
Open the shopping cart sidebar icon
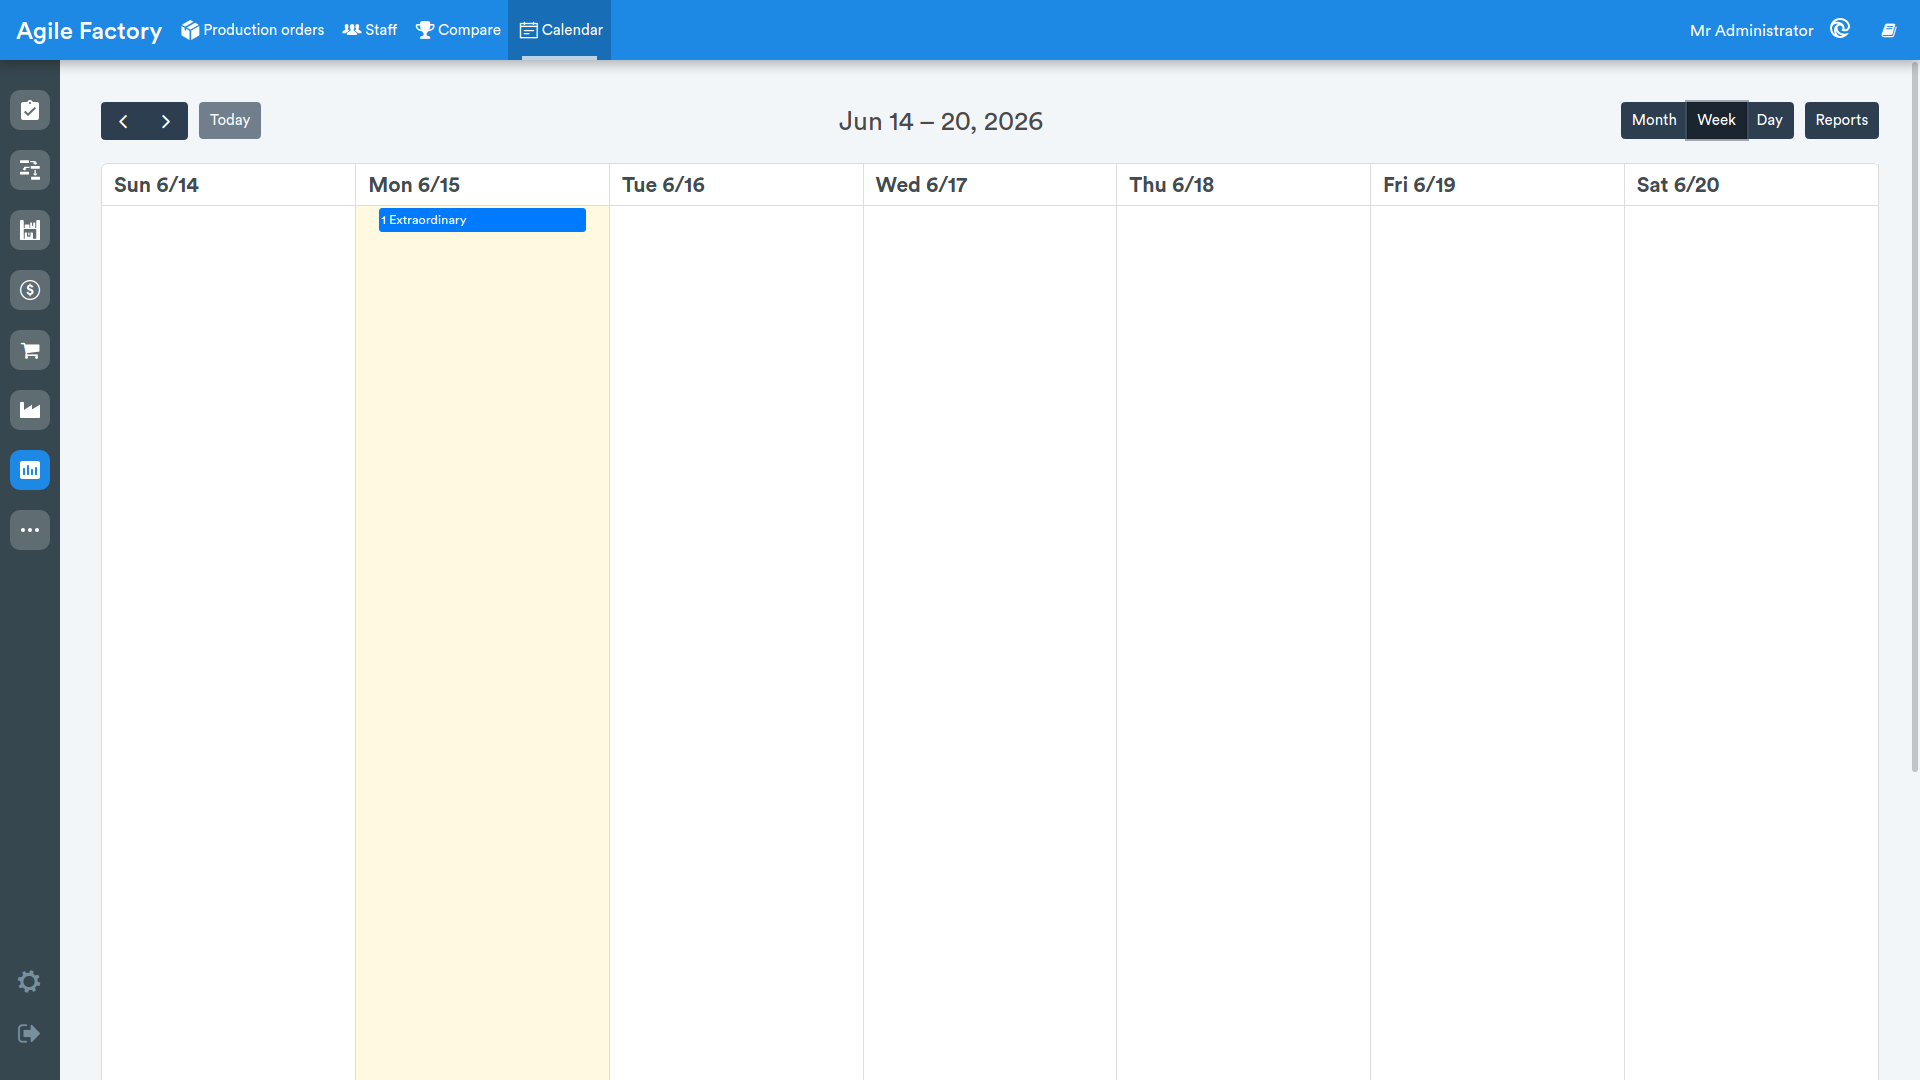point(30,350)
